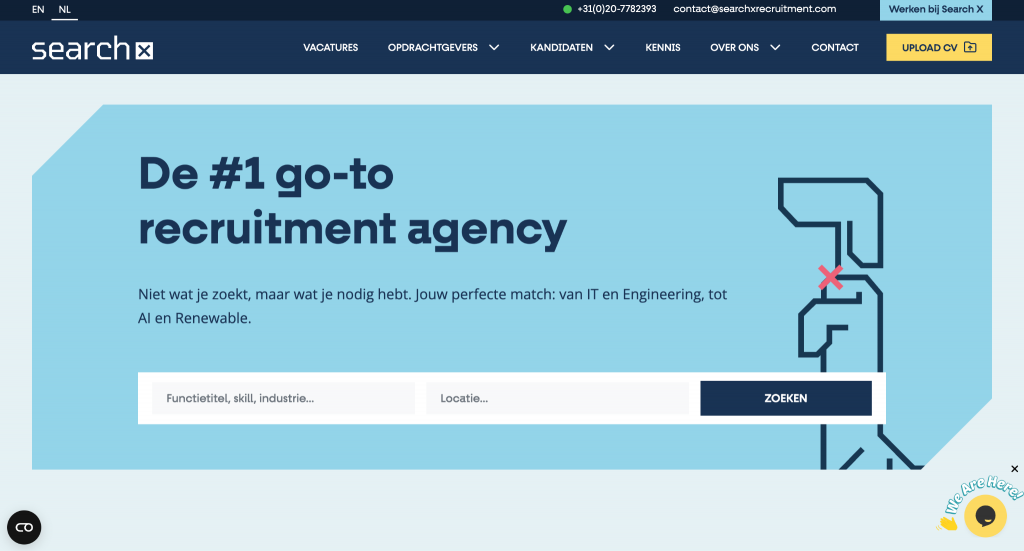
Task: Open the Kandidaten menu item
Action: coord(561,48)
